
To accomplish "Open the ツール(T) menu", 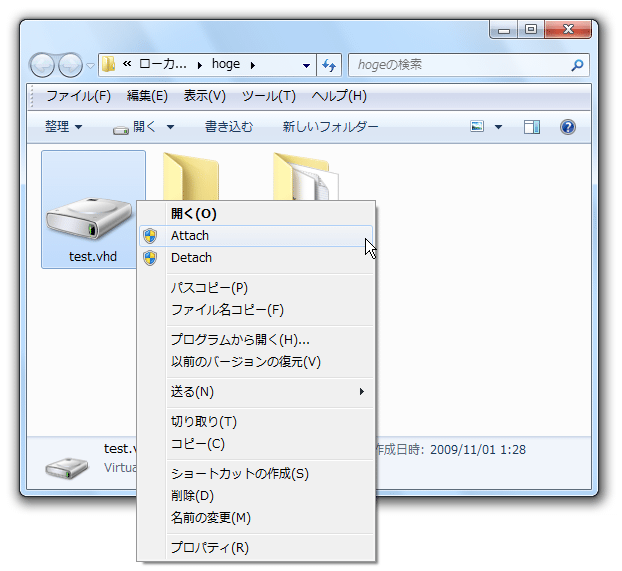I will (269, 96).
